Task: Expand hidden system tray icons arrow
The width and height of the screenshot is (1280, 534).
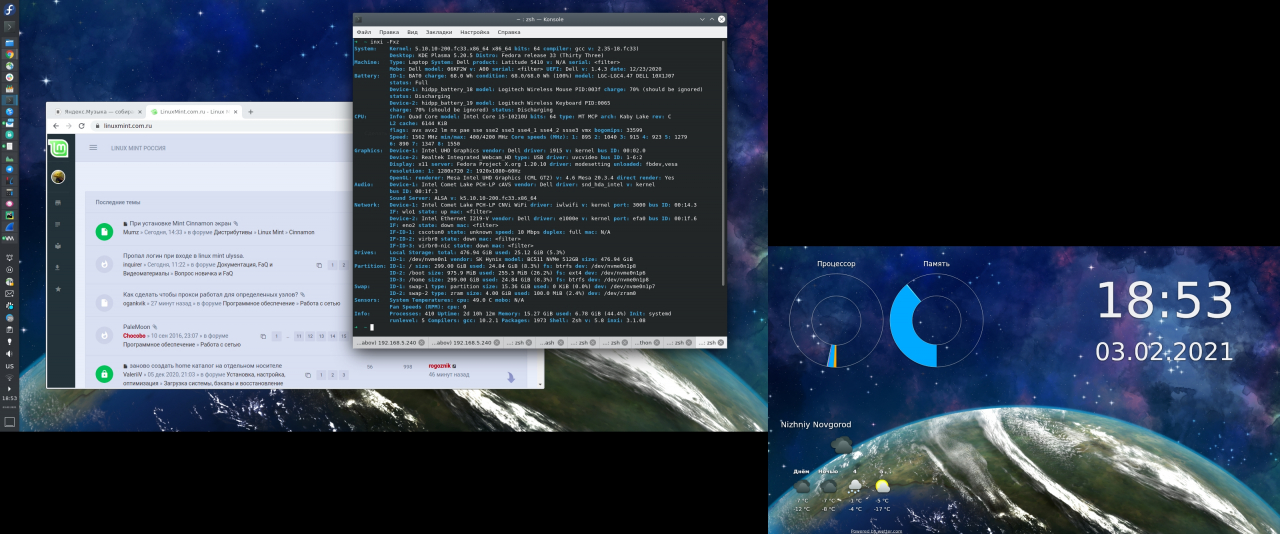Action: tap(10, 389)
